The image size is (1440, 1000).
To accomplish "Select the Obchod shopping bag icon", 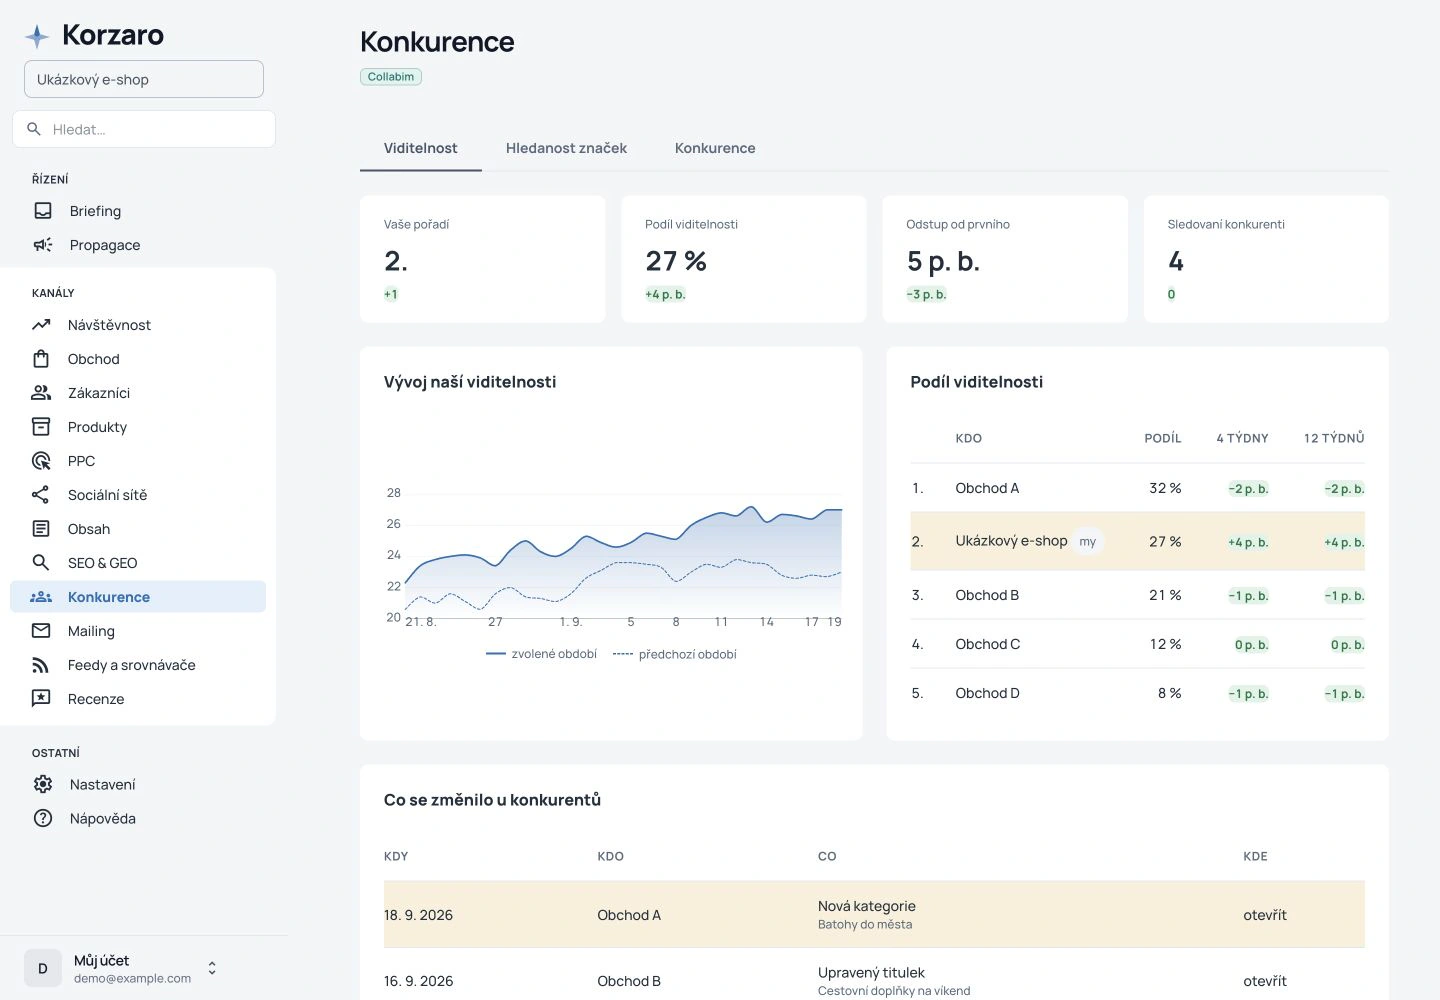I will pos(41,359).
